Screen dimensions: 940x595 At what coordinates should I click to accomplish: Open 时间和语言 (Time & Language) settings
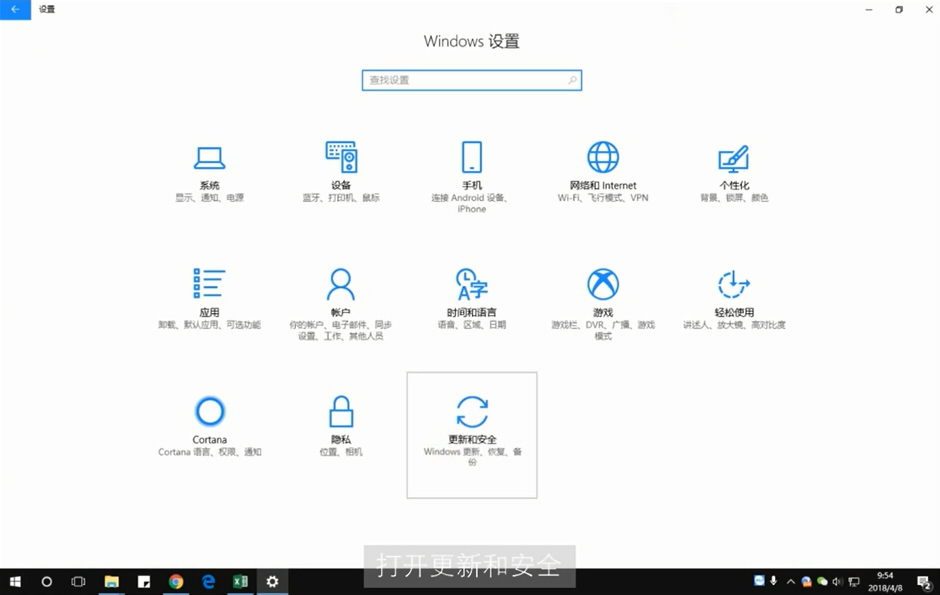[x=472, y=300]
